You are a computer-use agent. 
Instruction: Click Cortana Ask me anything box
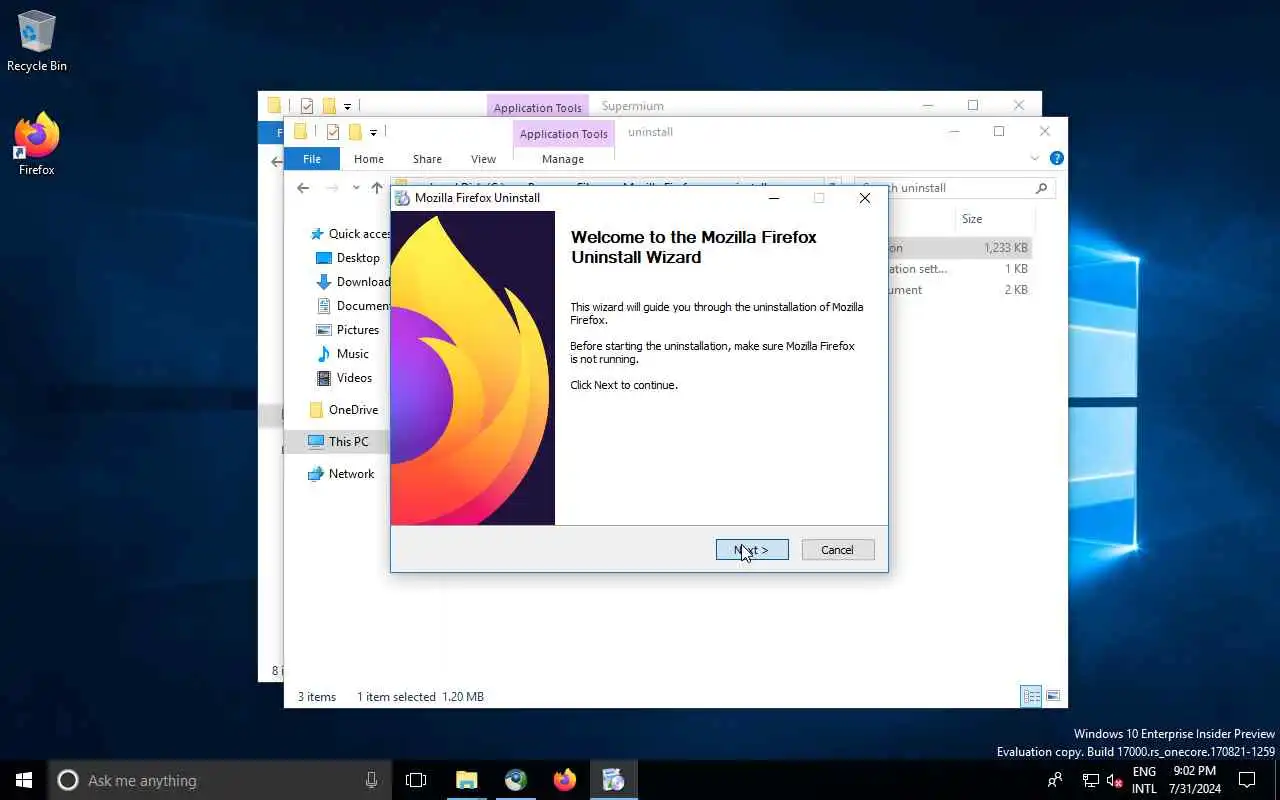(220, 780)
